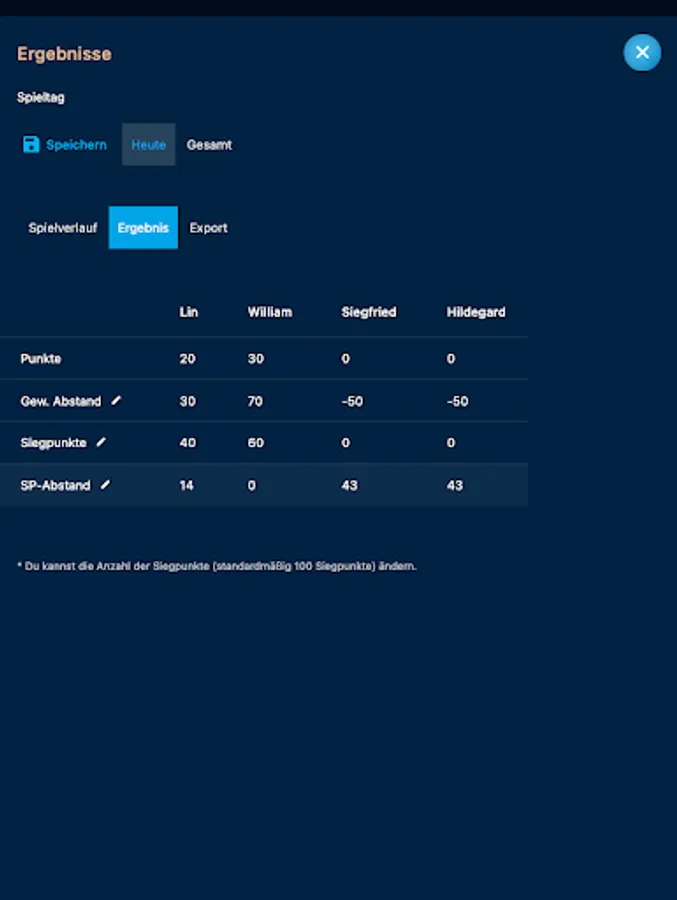This screenshot has width=677, height=900.
Task: Click William's Punkte value 30
Action: click(256, 359)
